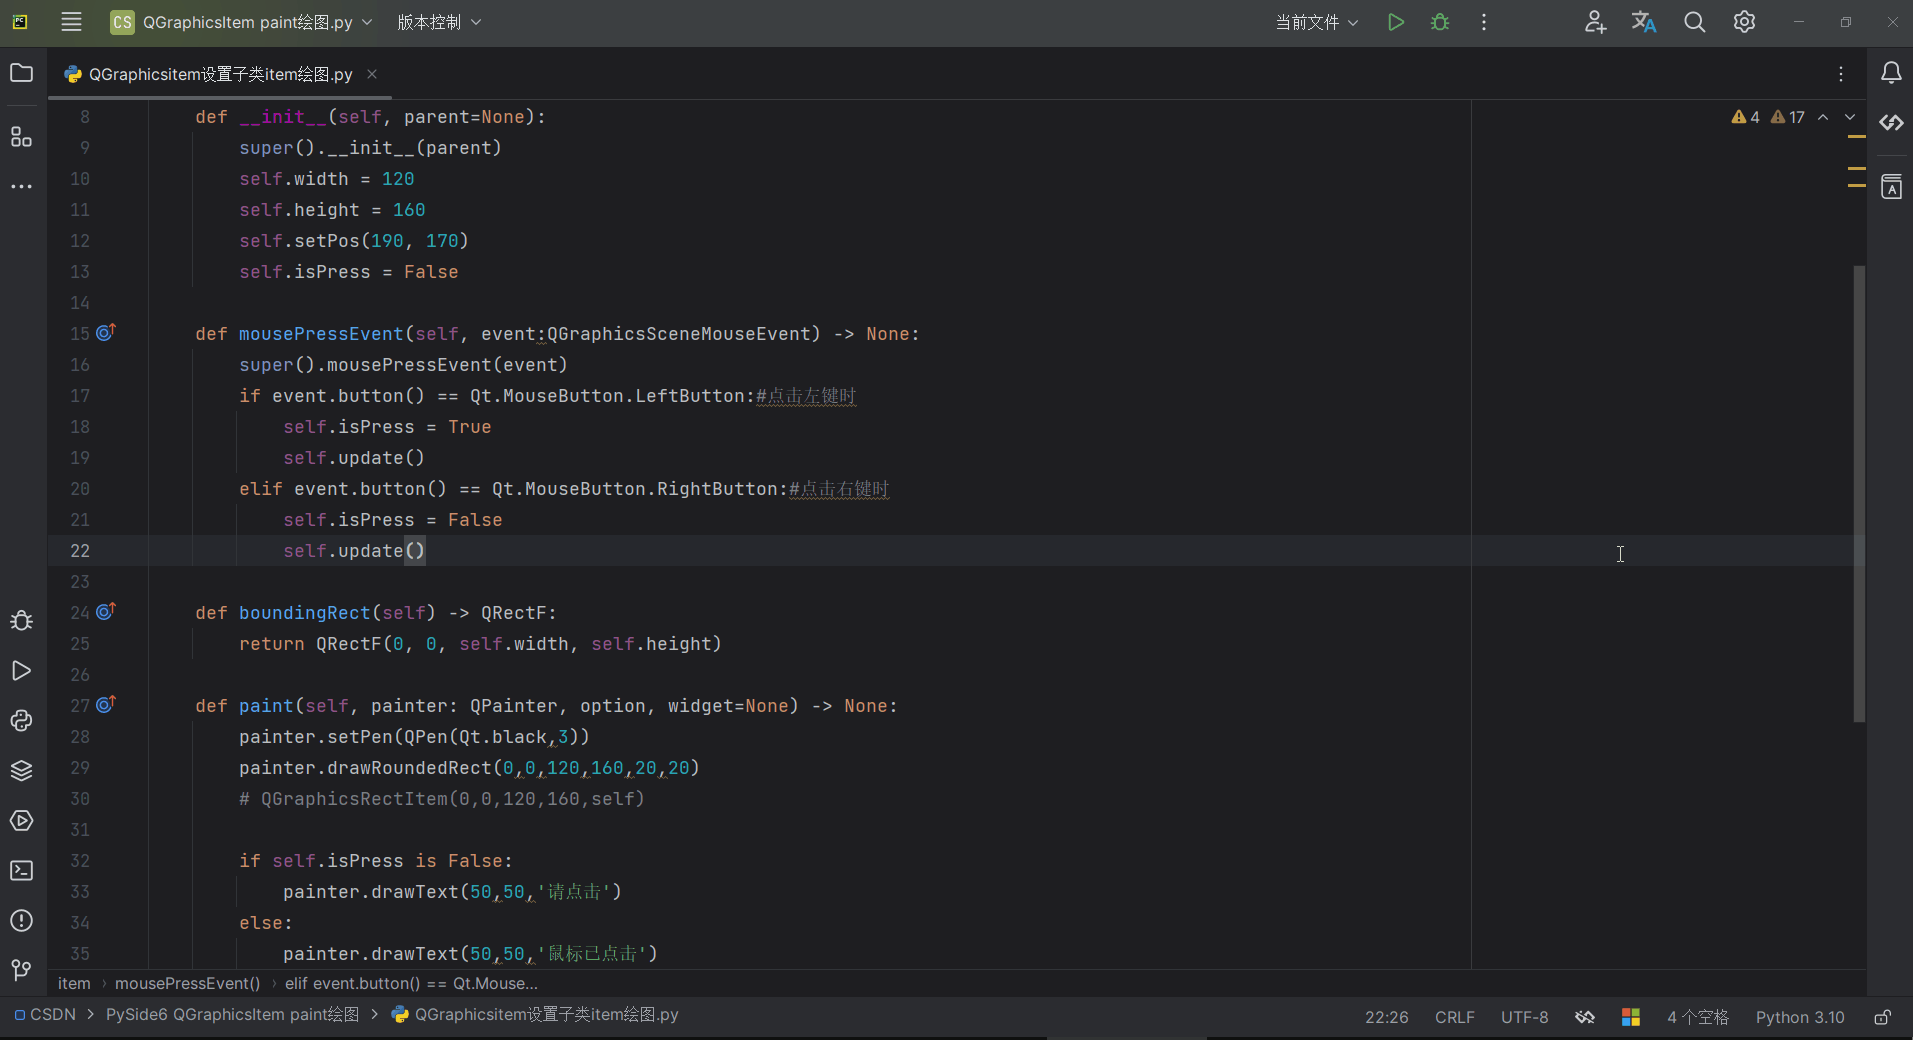Toggle the Project folder sidebar
The height and width of the screenshot is (1040, 1913).
20,73
